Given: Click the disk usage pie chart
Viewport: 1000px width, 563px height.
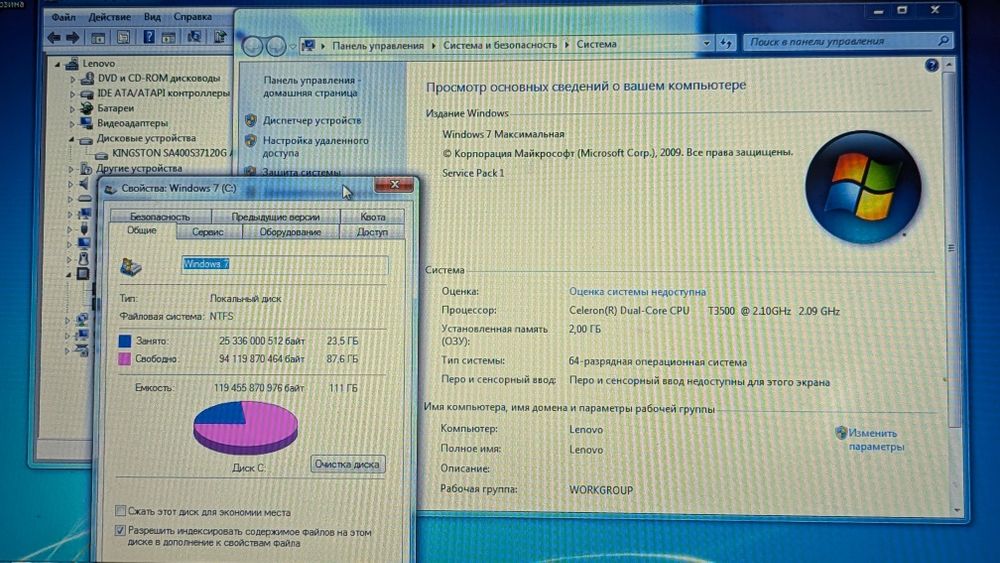Looking at the screenshot, I should click(x=246, y=427).
